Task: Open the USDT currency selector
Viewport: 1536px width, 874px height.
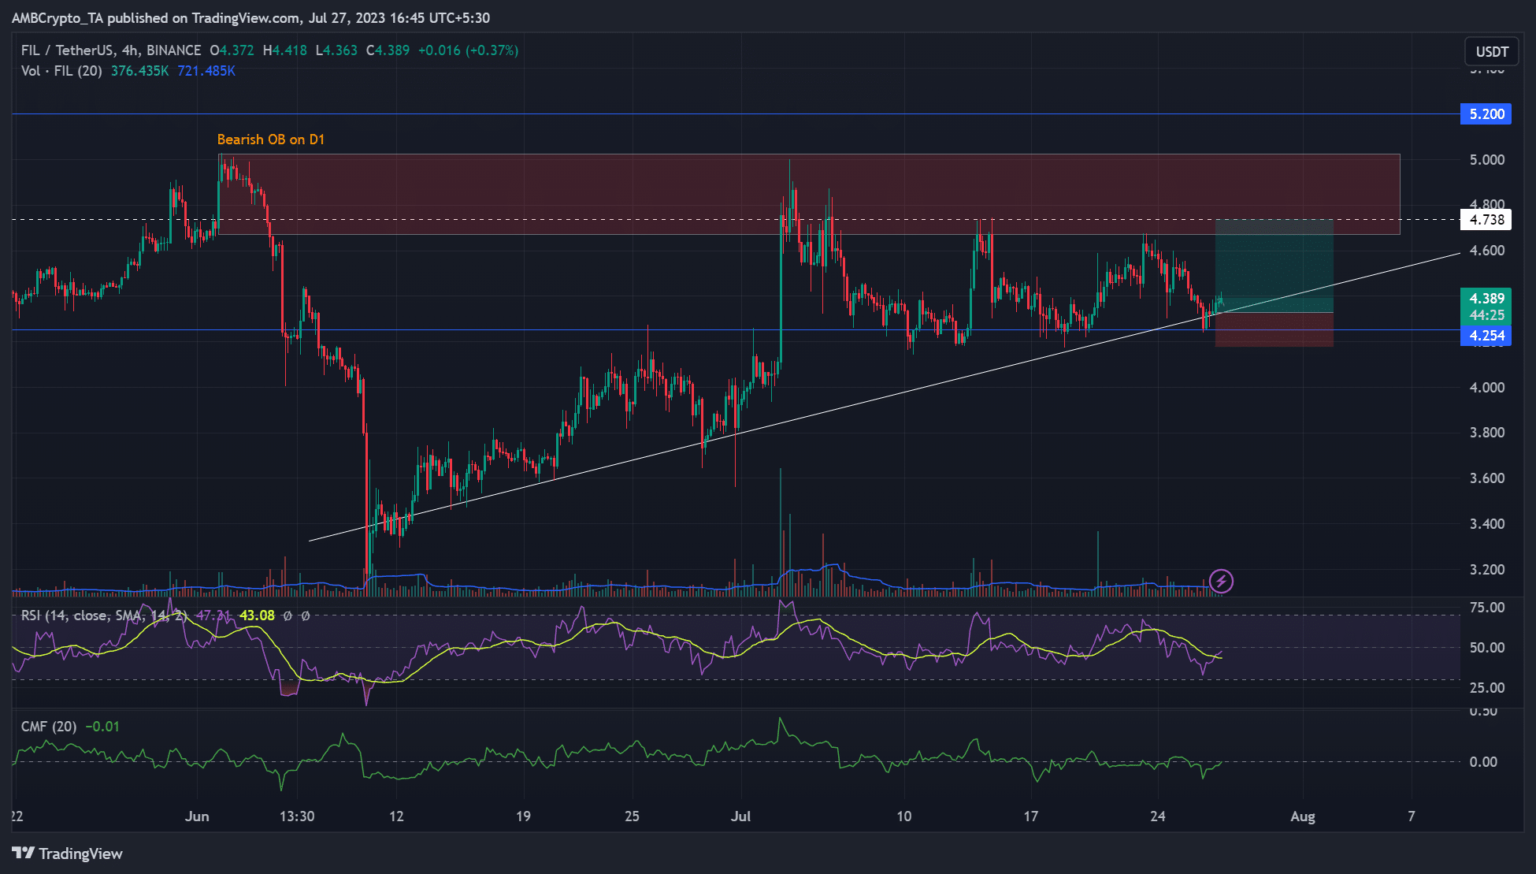Action: pyautogui.click(x=1491, y=51)
